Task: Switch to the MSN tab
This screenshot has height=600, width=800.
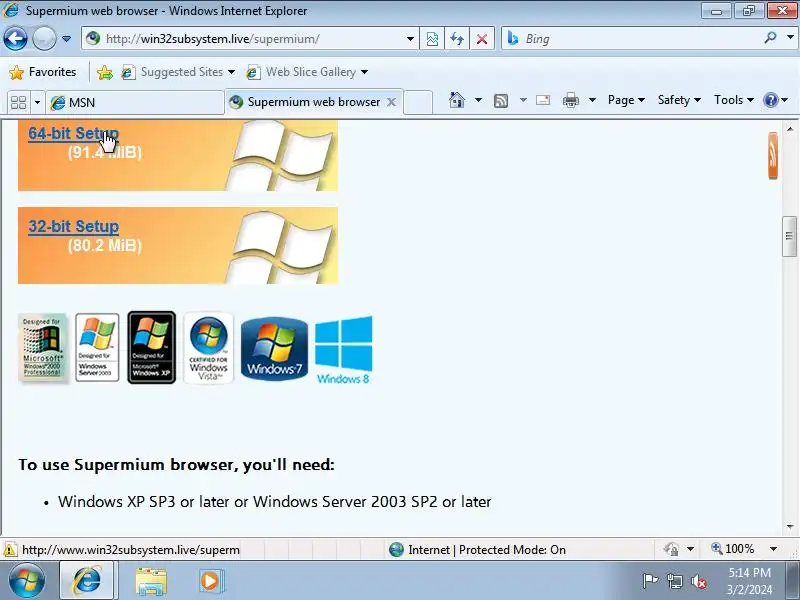Action: [x=135, y=103]
